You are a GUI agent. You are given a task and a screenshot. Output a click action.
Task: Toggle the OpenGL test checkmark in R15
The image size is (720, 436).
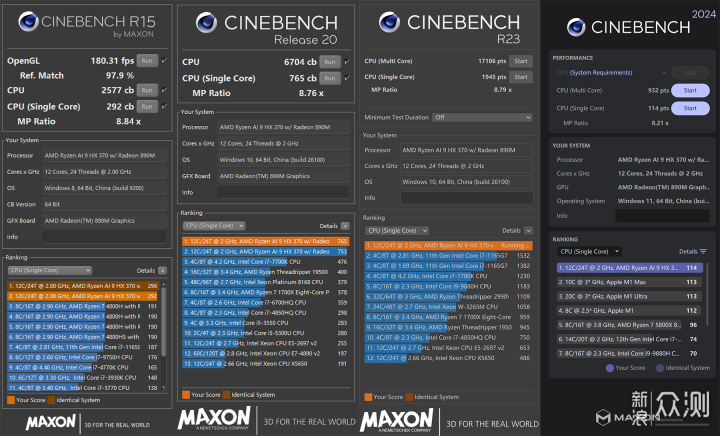tap(164, 60)
